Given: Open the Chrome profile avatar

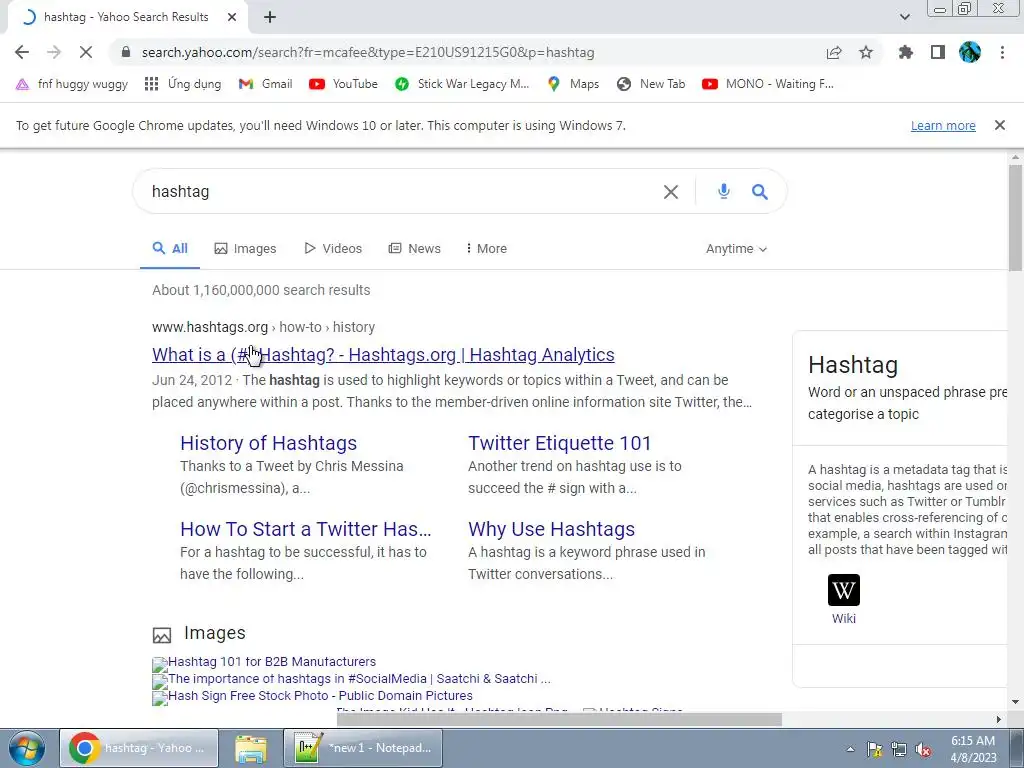Looking at the screenshot, I should [970, 52].
